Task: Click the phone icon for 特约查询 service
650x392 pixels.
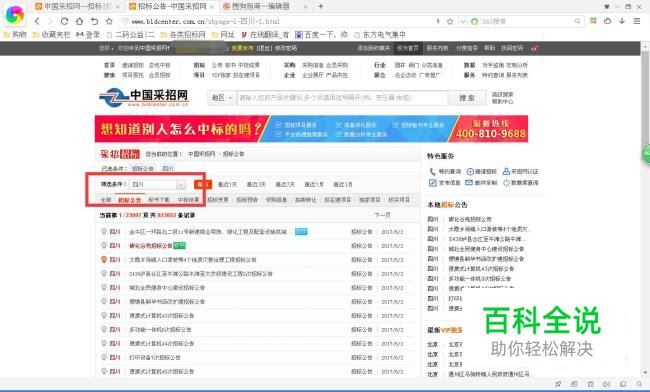Action: pos(432,171)
